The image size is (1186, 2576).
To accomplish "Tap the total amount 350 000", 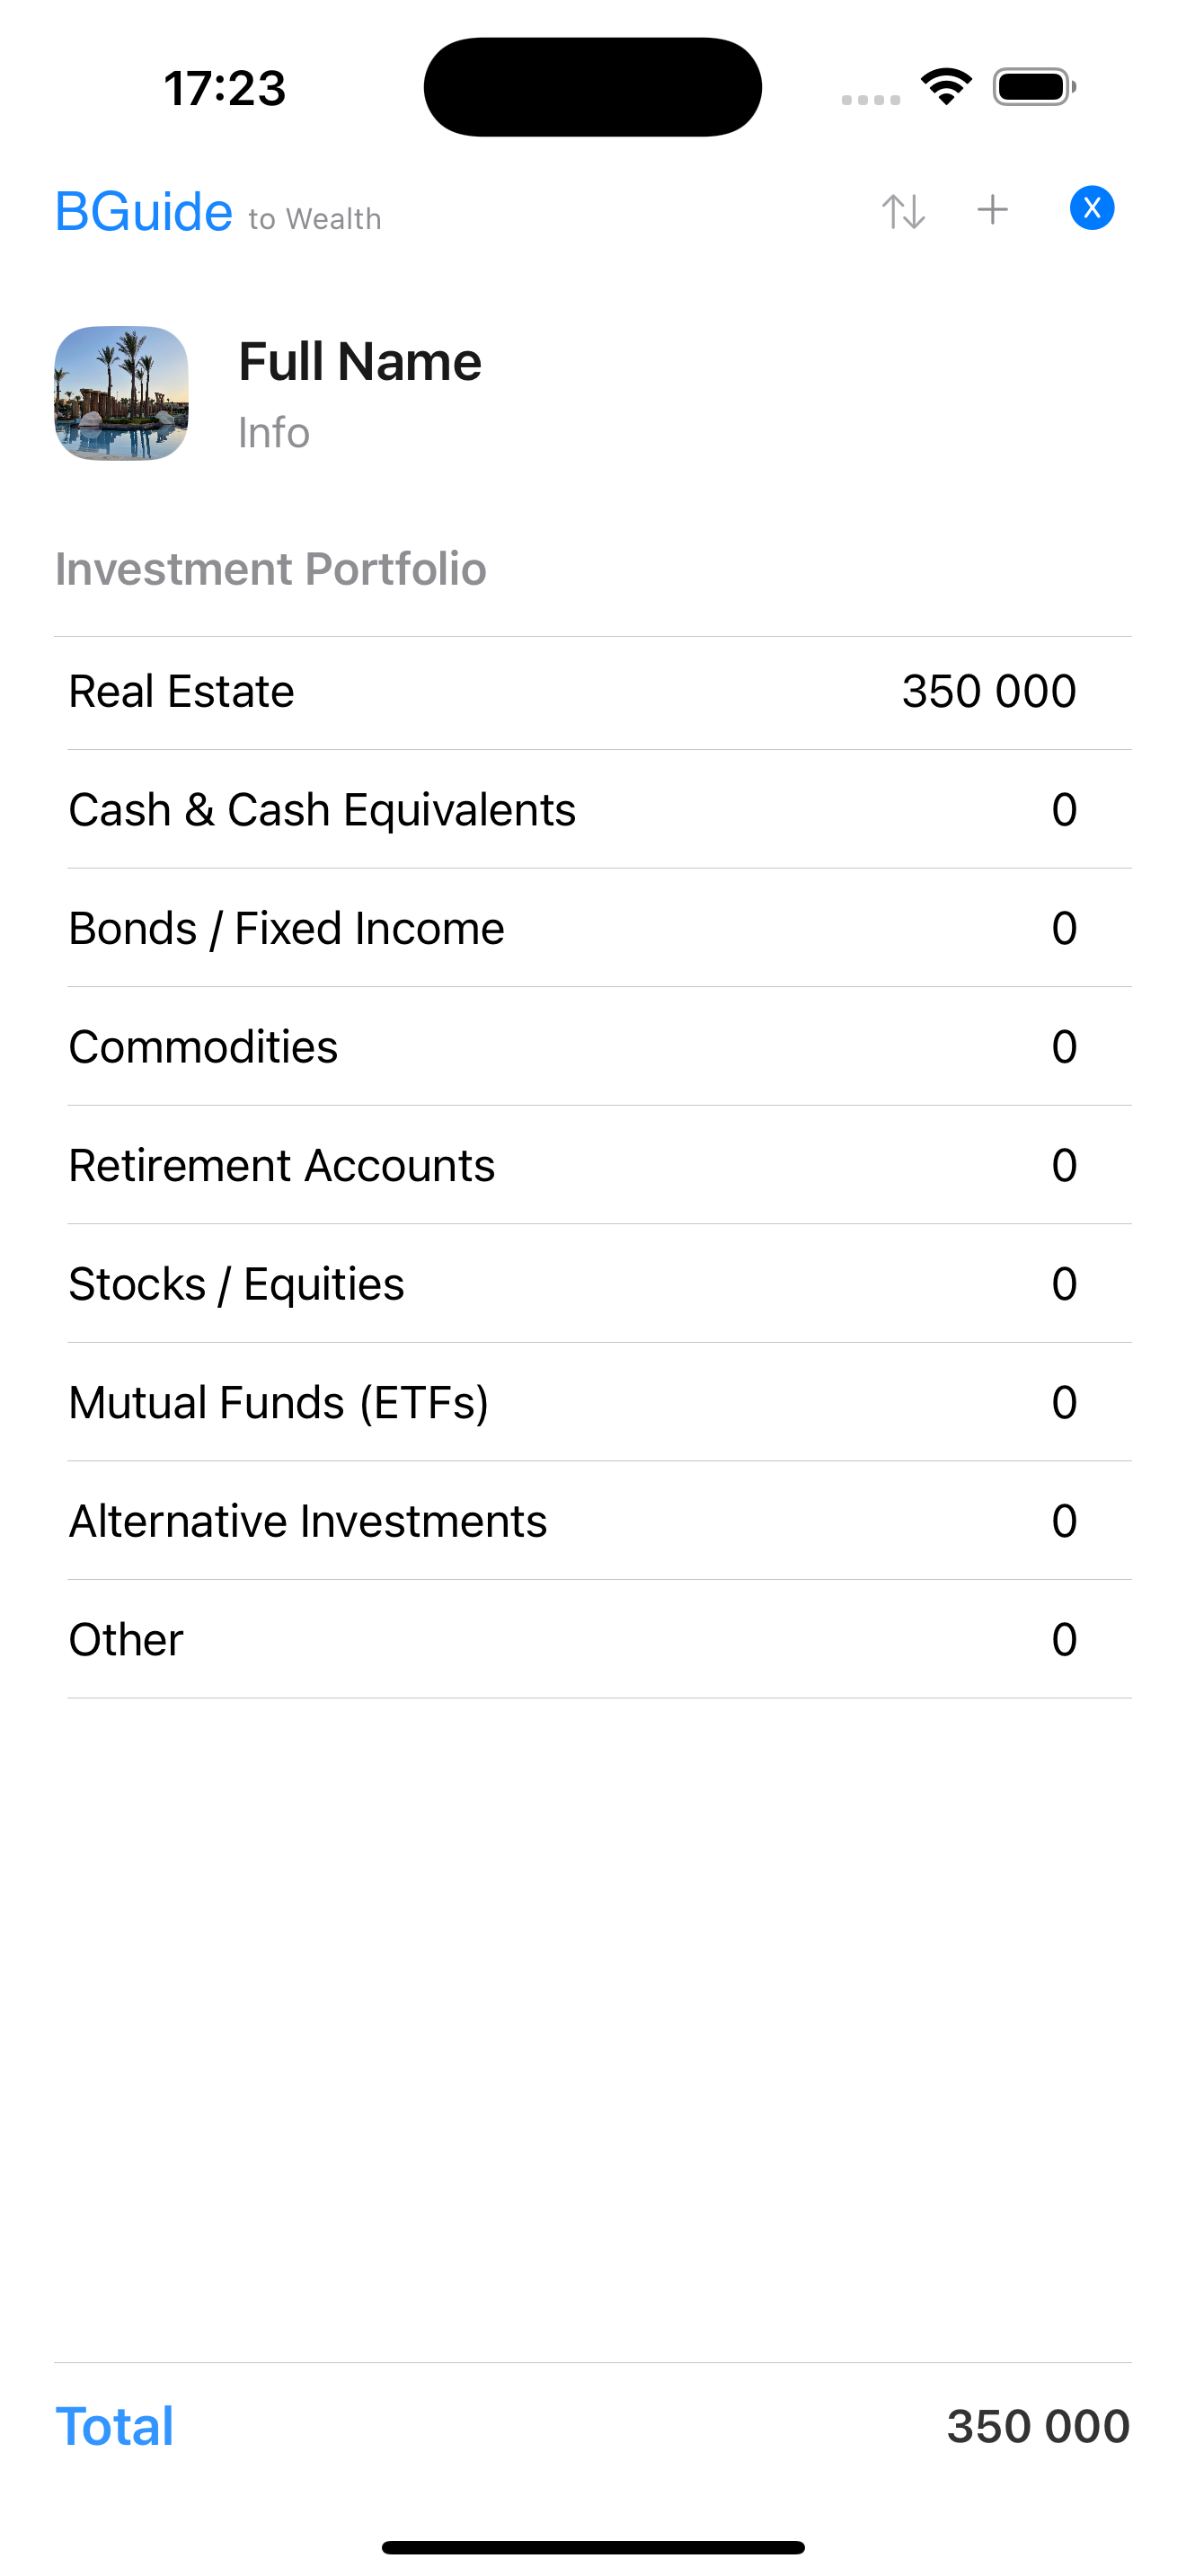I will (1037, 2426).
